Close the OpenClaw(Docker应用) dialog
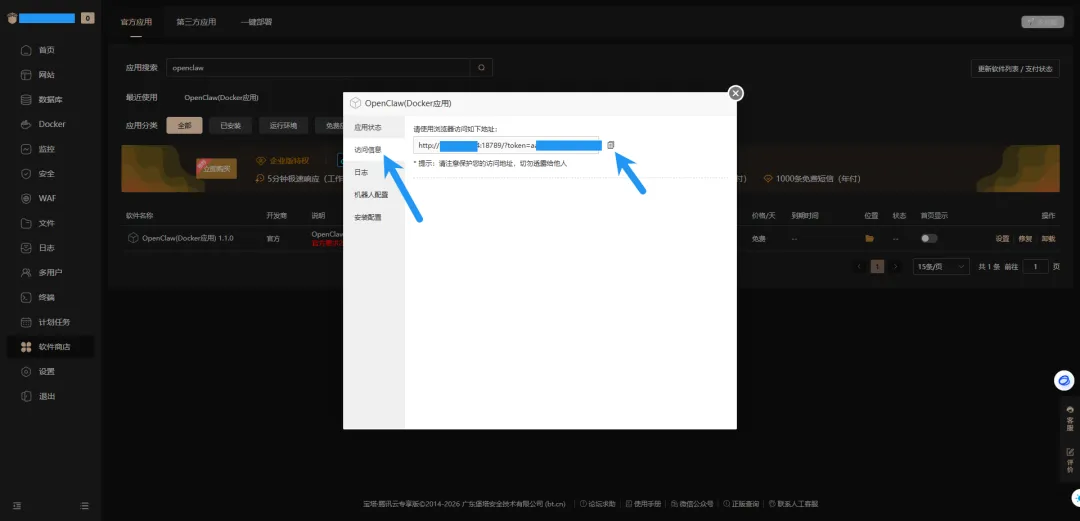Image resolution: width=1080 pixels, height=521 pixels. point(736,93)
